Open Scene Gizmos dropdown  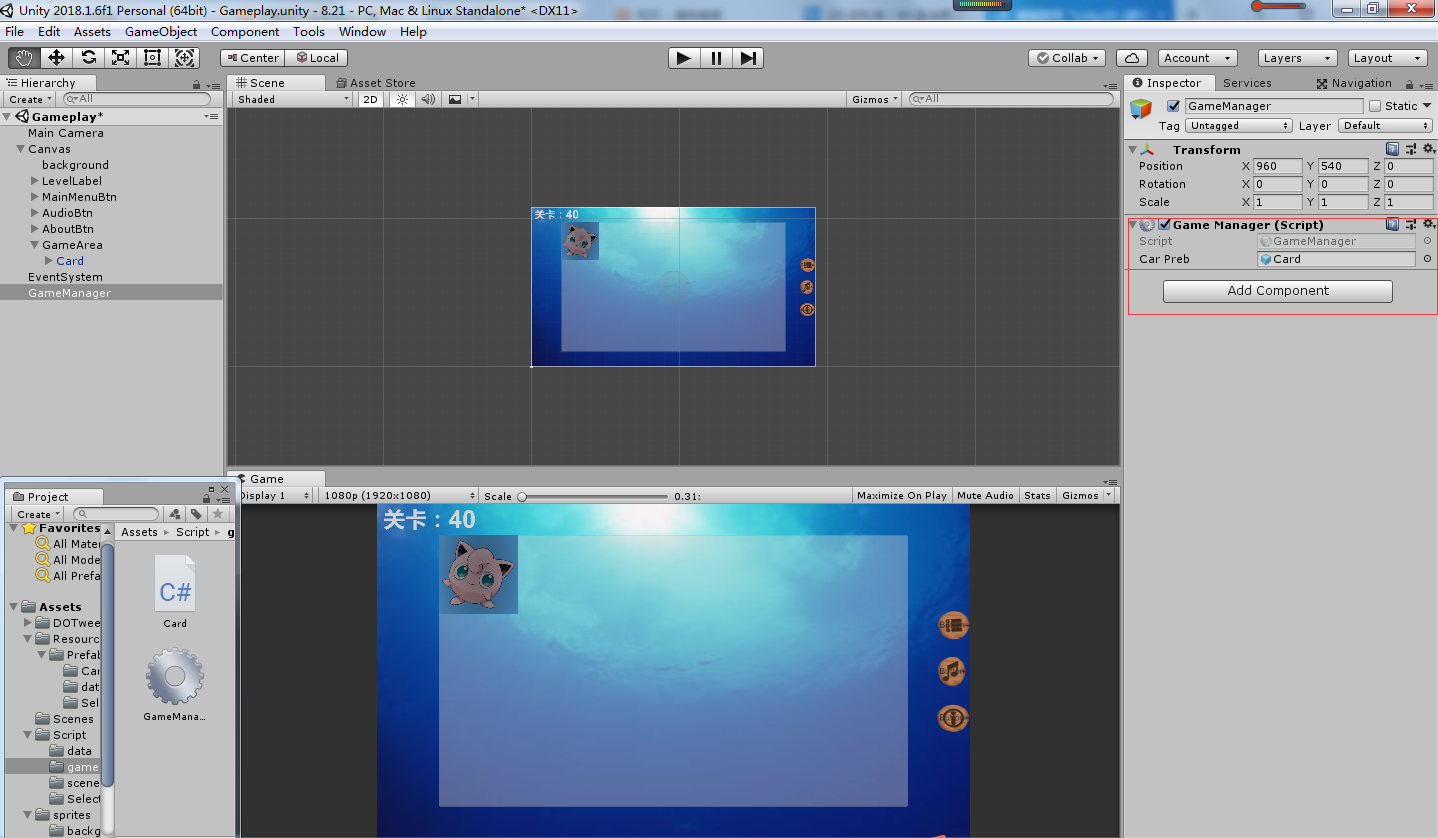pos(875,99)
